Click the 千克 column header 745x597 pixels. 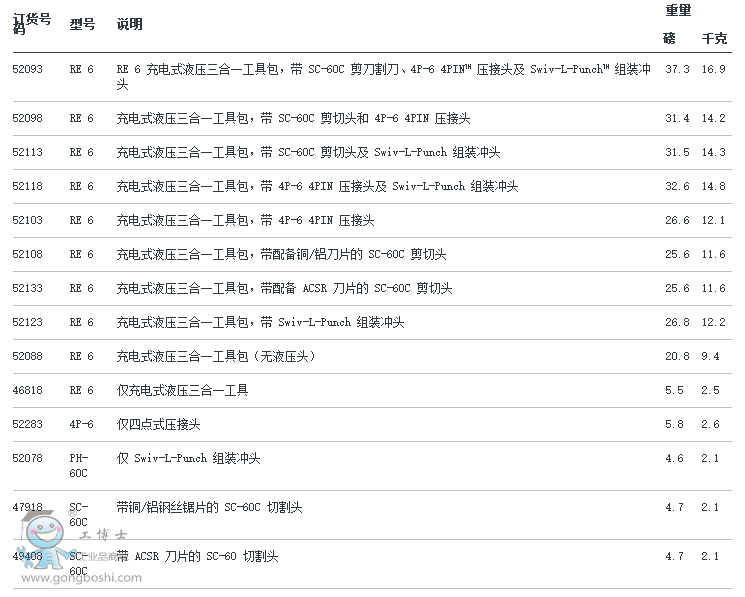tap(714, 39)
